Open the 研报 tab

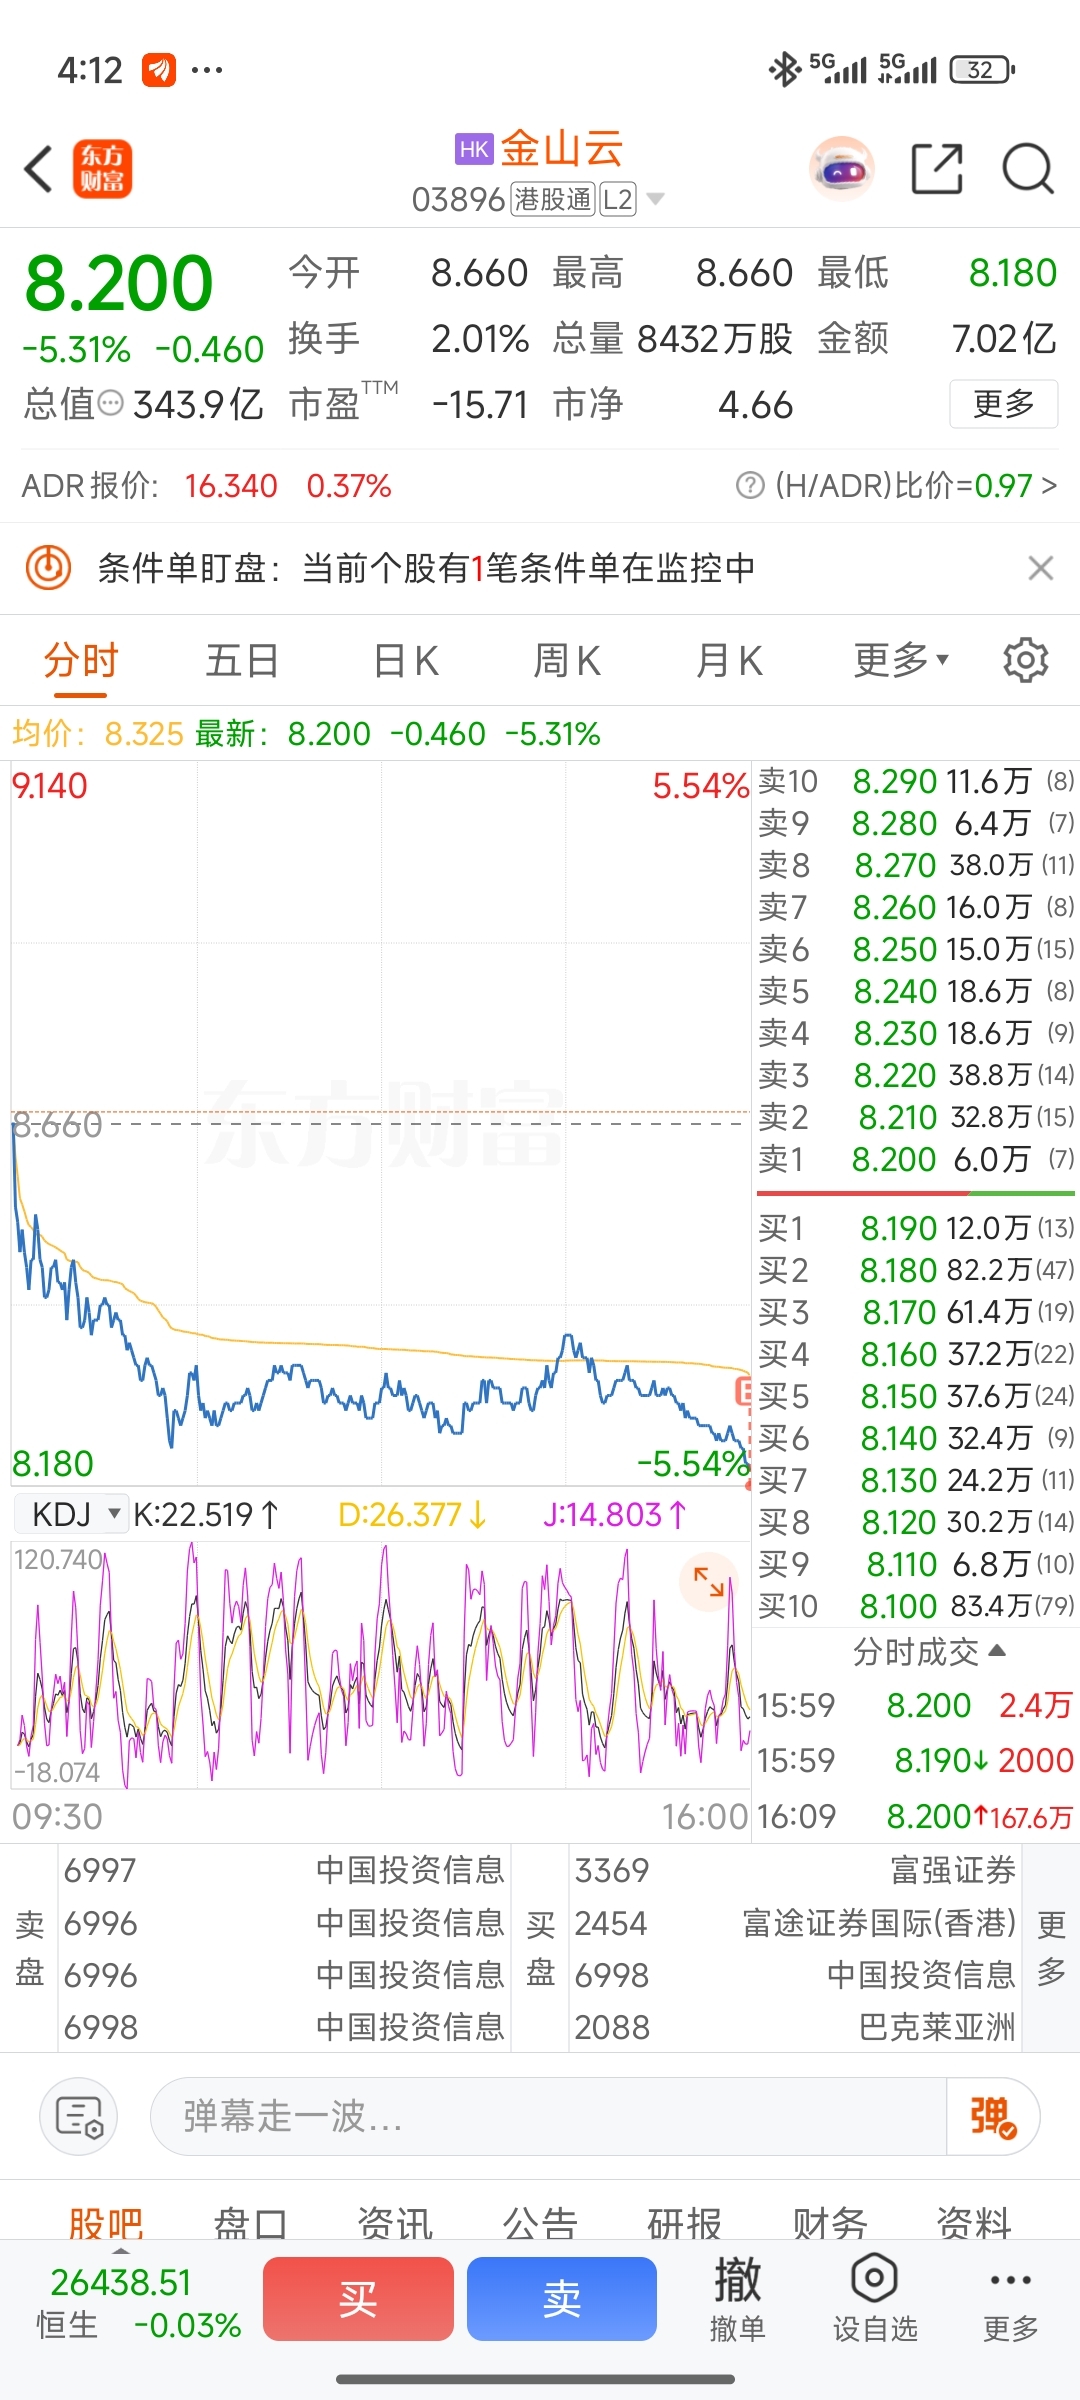[685, 2224]
